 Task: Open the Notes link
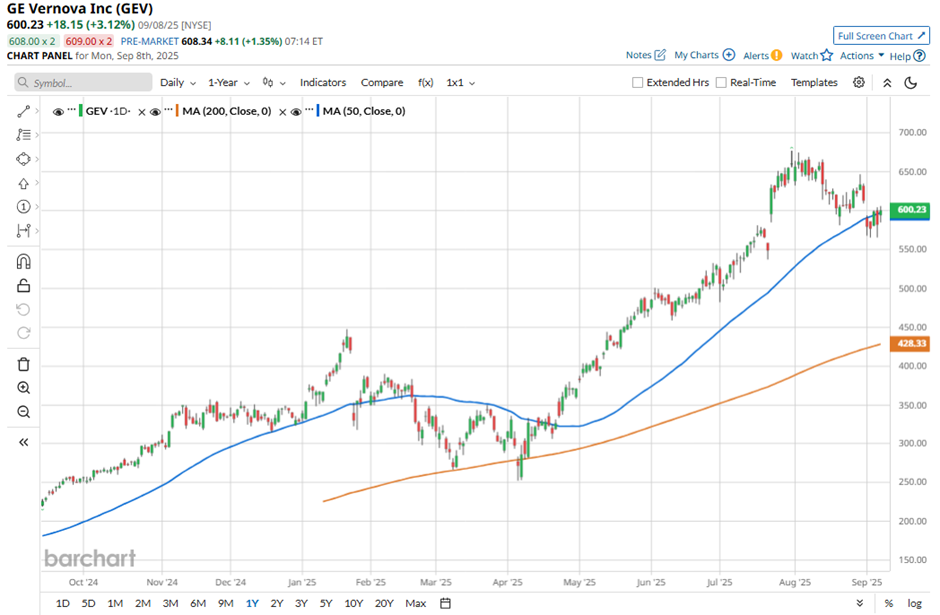click(x=638, y=55)
